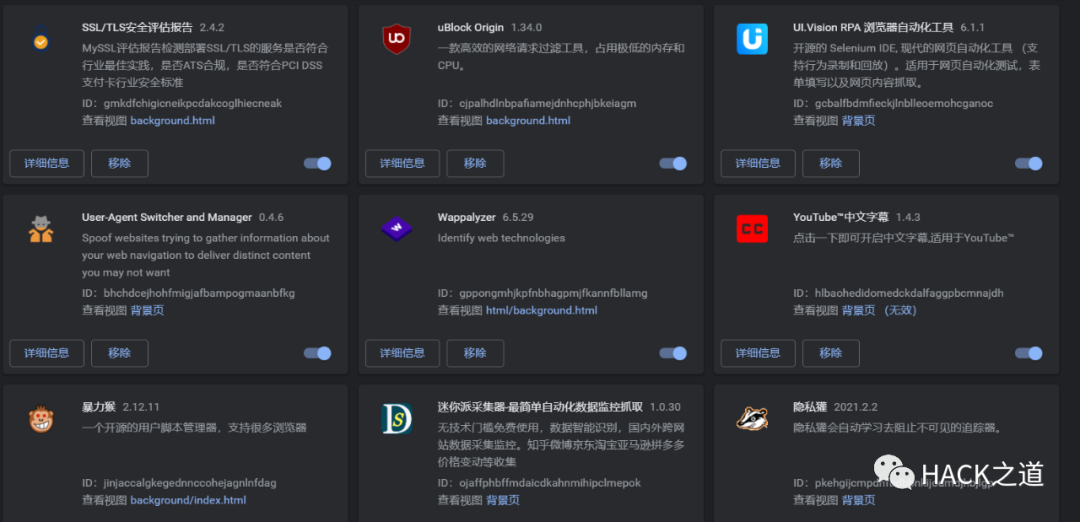Select ID text cjpalhdlnbpafiamejdnhcphjbkeiagm

548,103
